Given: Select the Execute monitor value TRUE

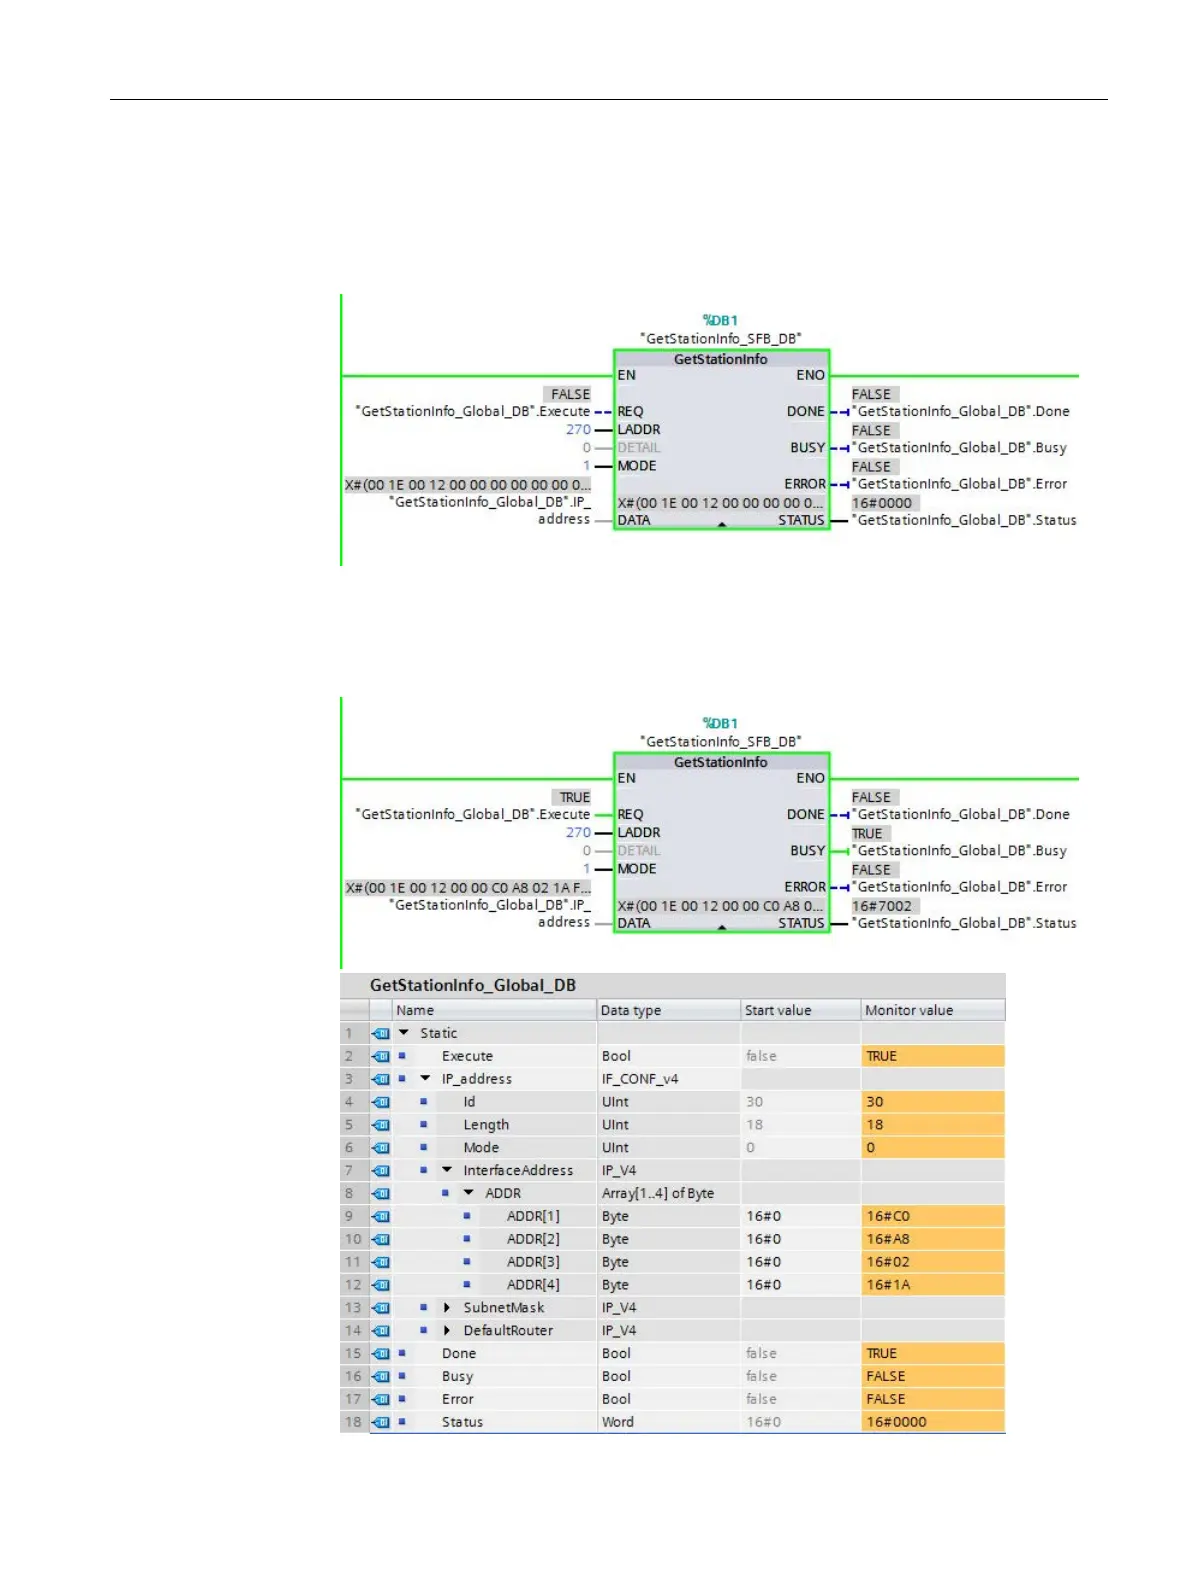Looking at the screenshot, I should (x=933, y=1056).
